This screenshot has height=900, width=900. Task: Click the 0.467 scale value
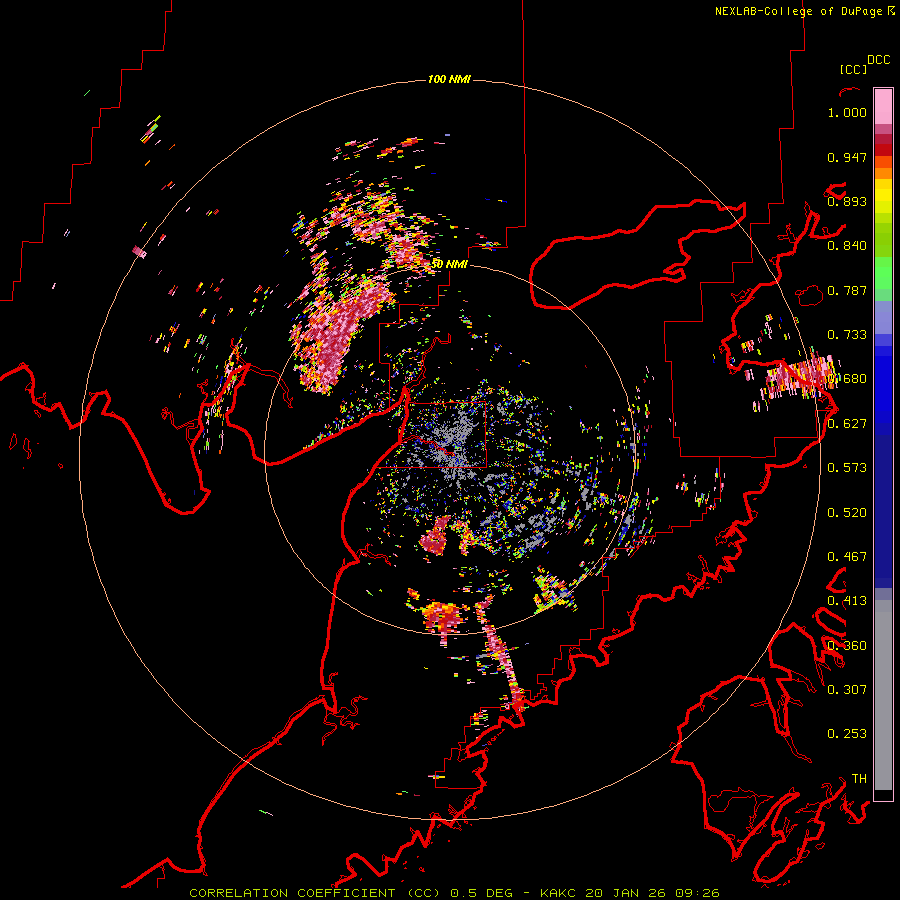[x=847, y=557]
